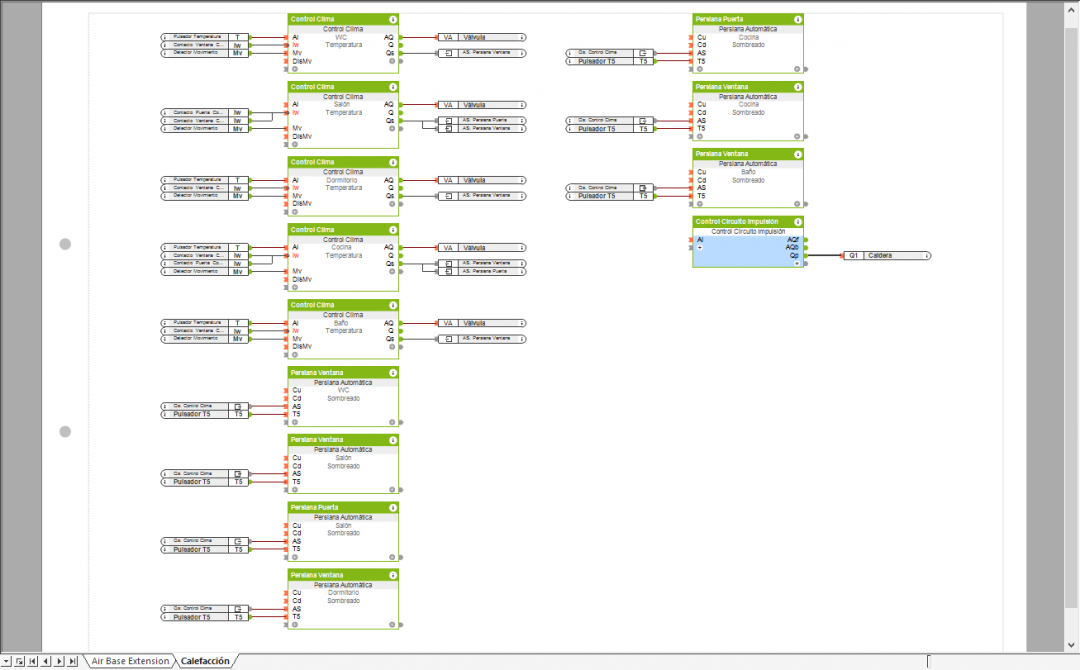This screenshot has width=1080, height=670.
Task: Click the go-to-last-page navigation arrow
Action: (72, 661)
